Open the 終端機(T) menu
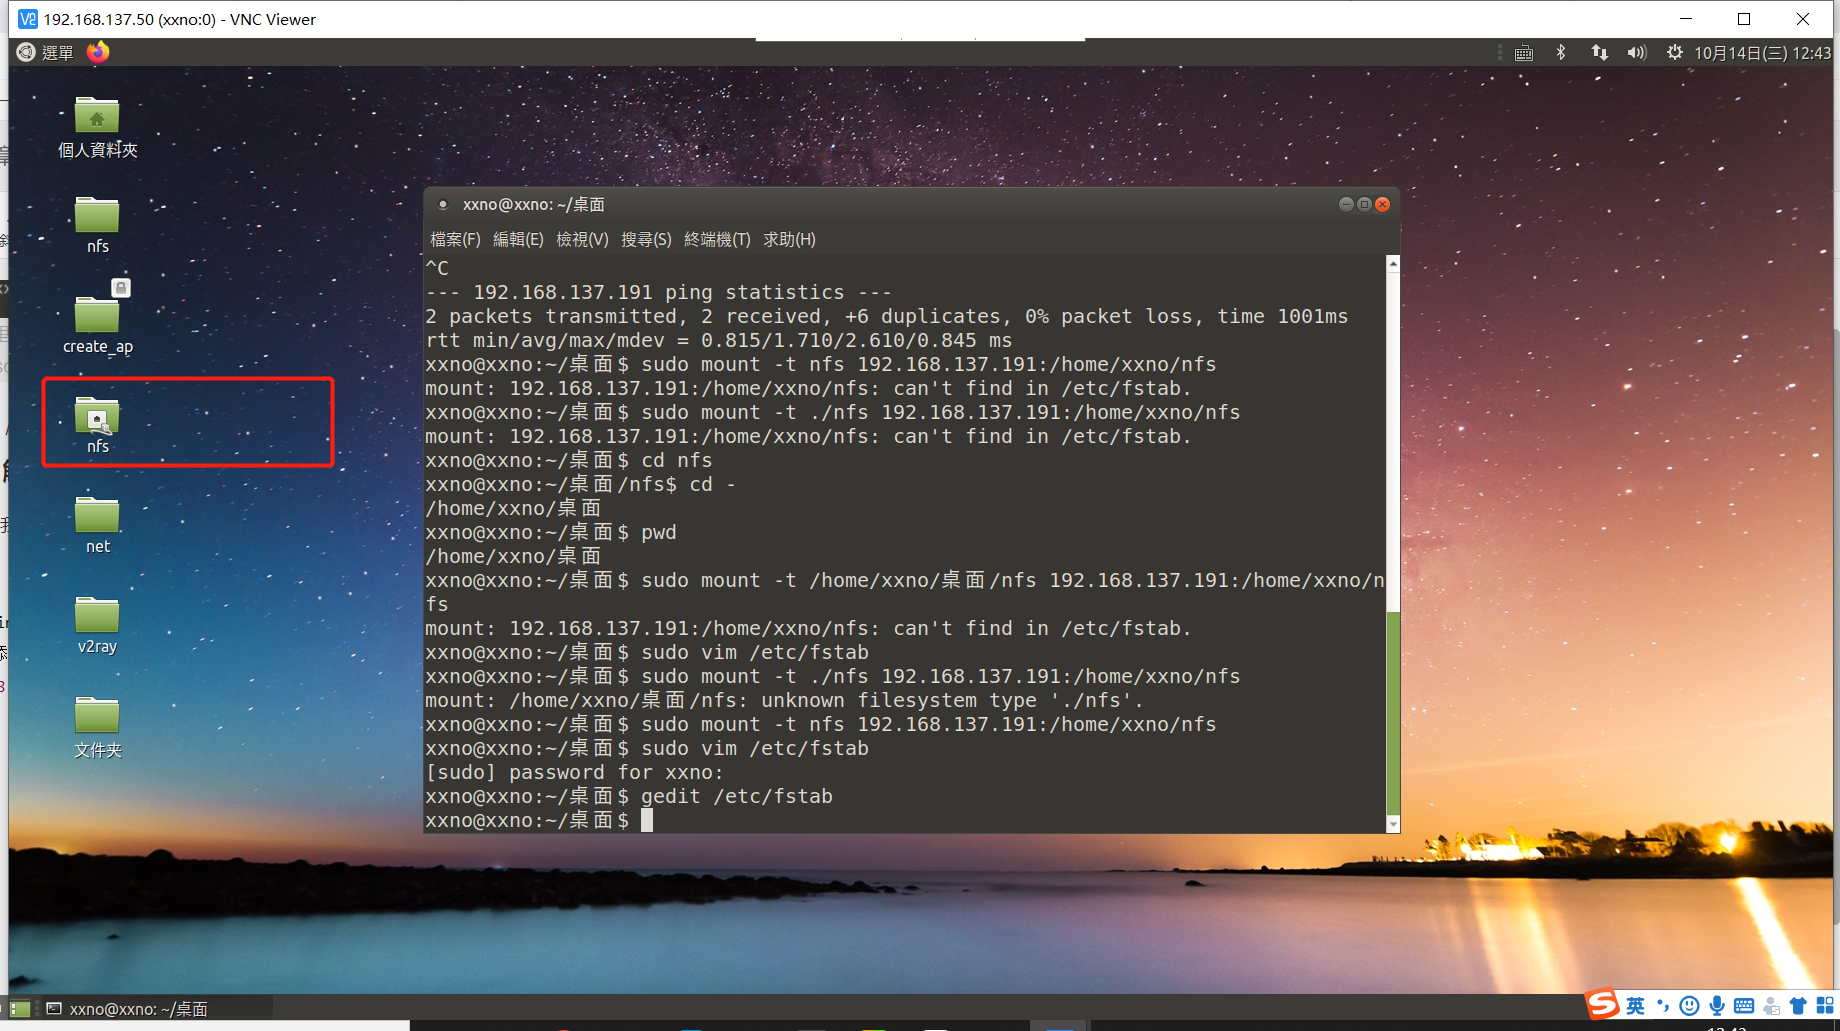1840x1031 pixels. [716, 239]
